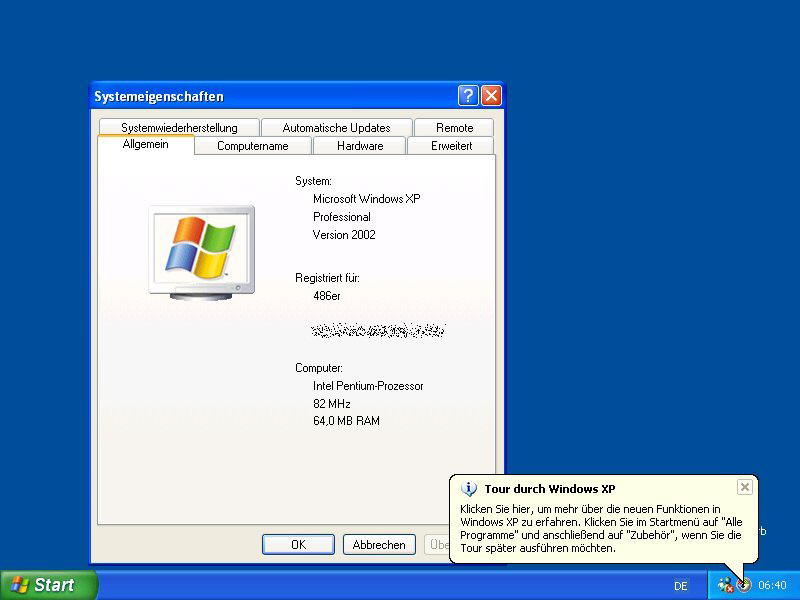Dismiss the Tour durch Windows XP balloon
Screen dimensions: 800x600
[744, 487]
